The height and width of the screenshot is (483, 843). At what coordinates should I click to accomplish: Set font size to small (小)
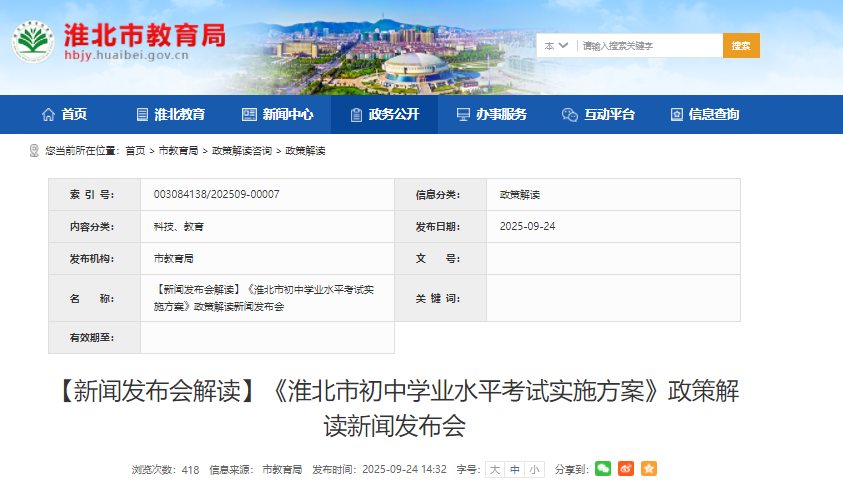pos(534,469)
